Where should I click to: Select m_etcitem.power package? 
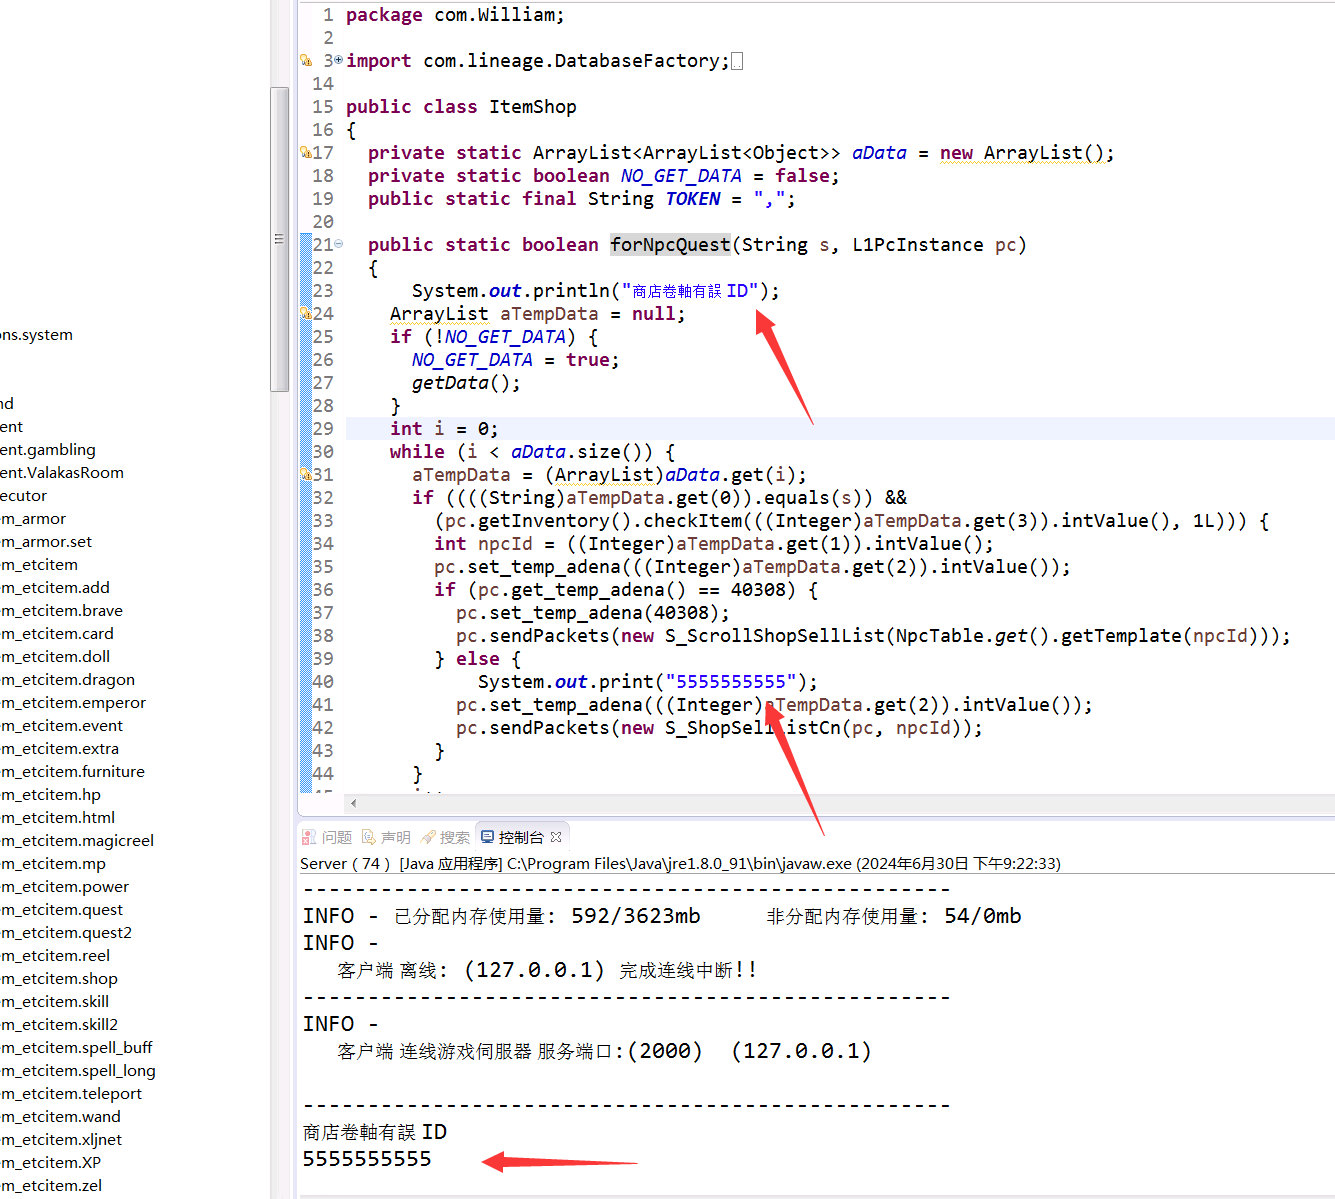(x=65, y=887)
